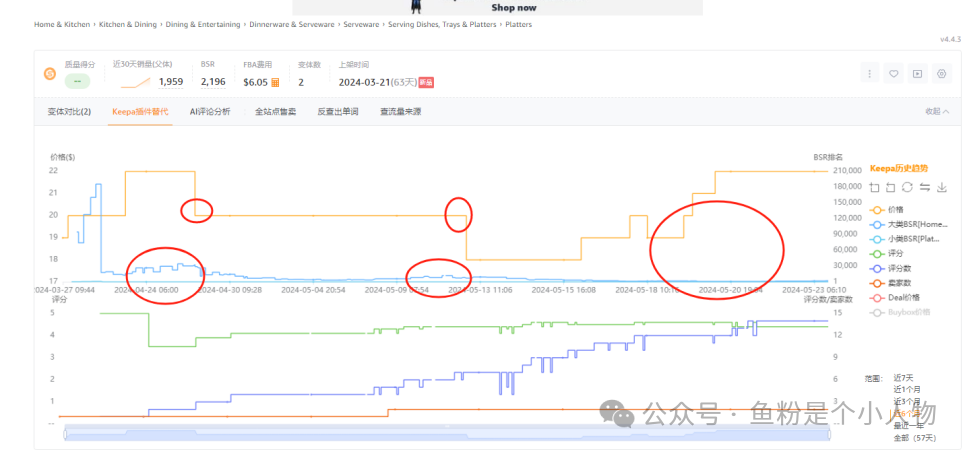Collapse the panel with 收起
Image resolution: width=967 pixels, height=452 pixels.
[937, 112]
